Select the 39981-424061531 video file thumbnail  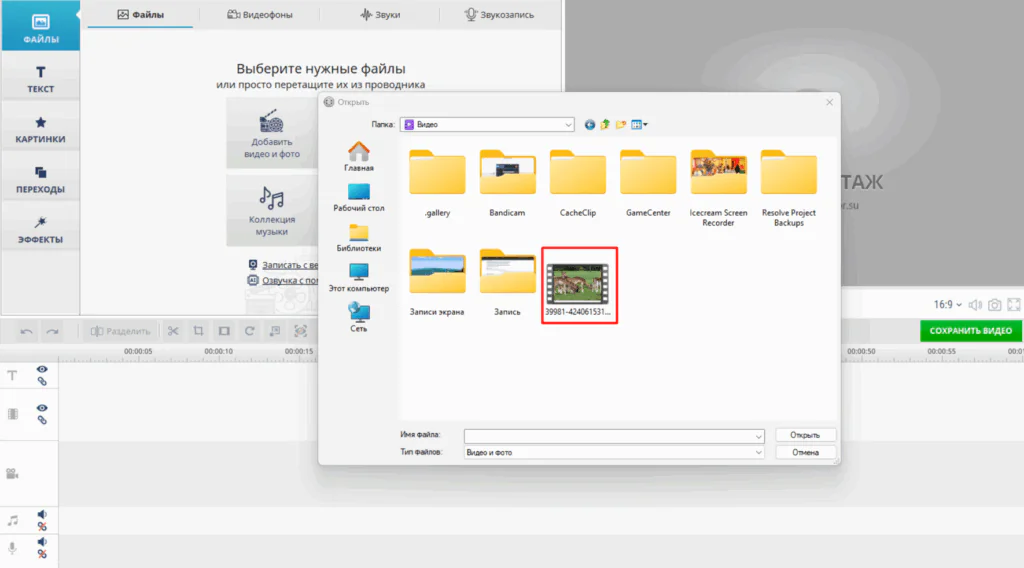coord(578,285)
